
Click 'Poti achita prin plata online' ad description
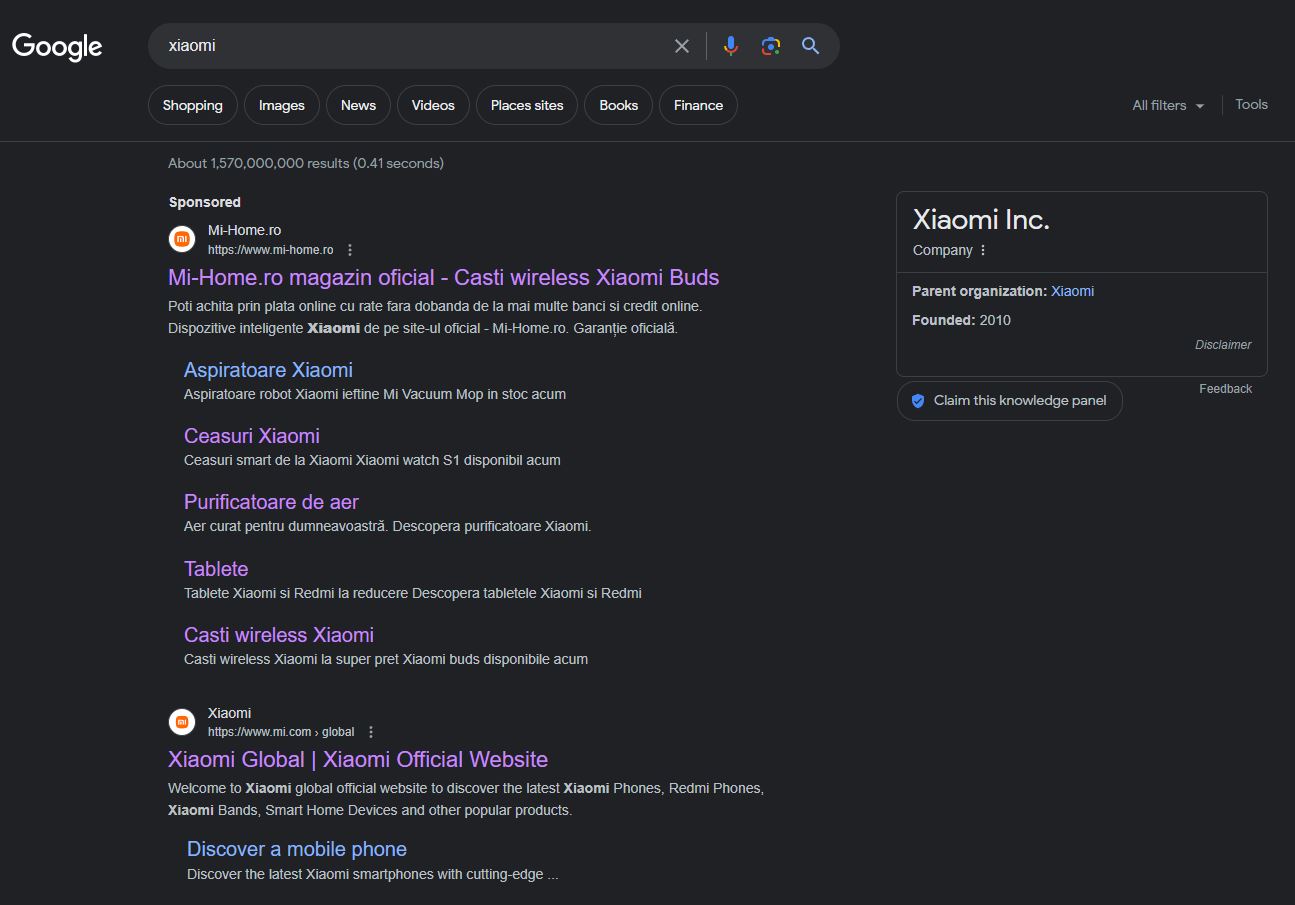coord(435,317)
